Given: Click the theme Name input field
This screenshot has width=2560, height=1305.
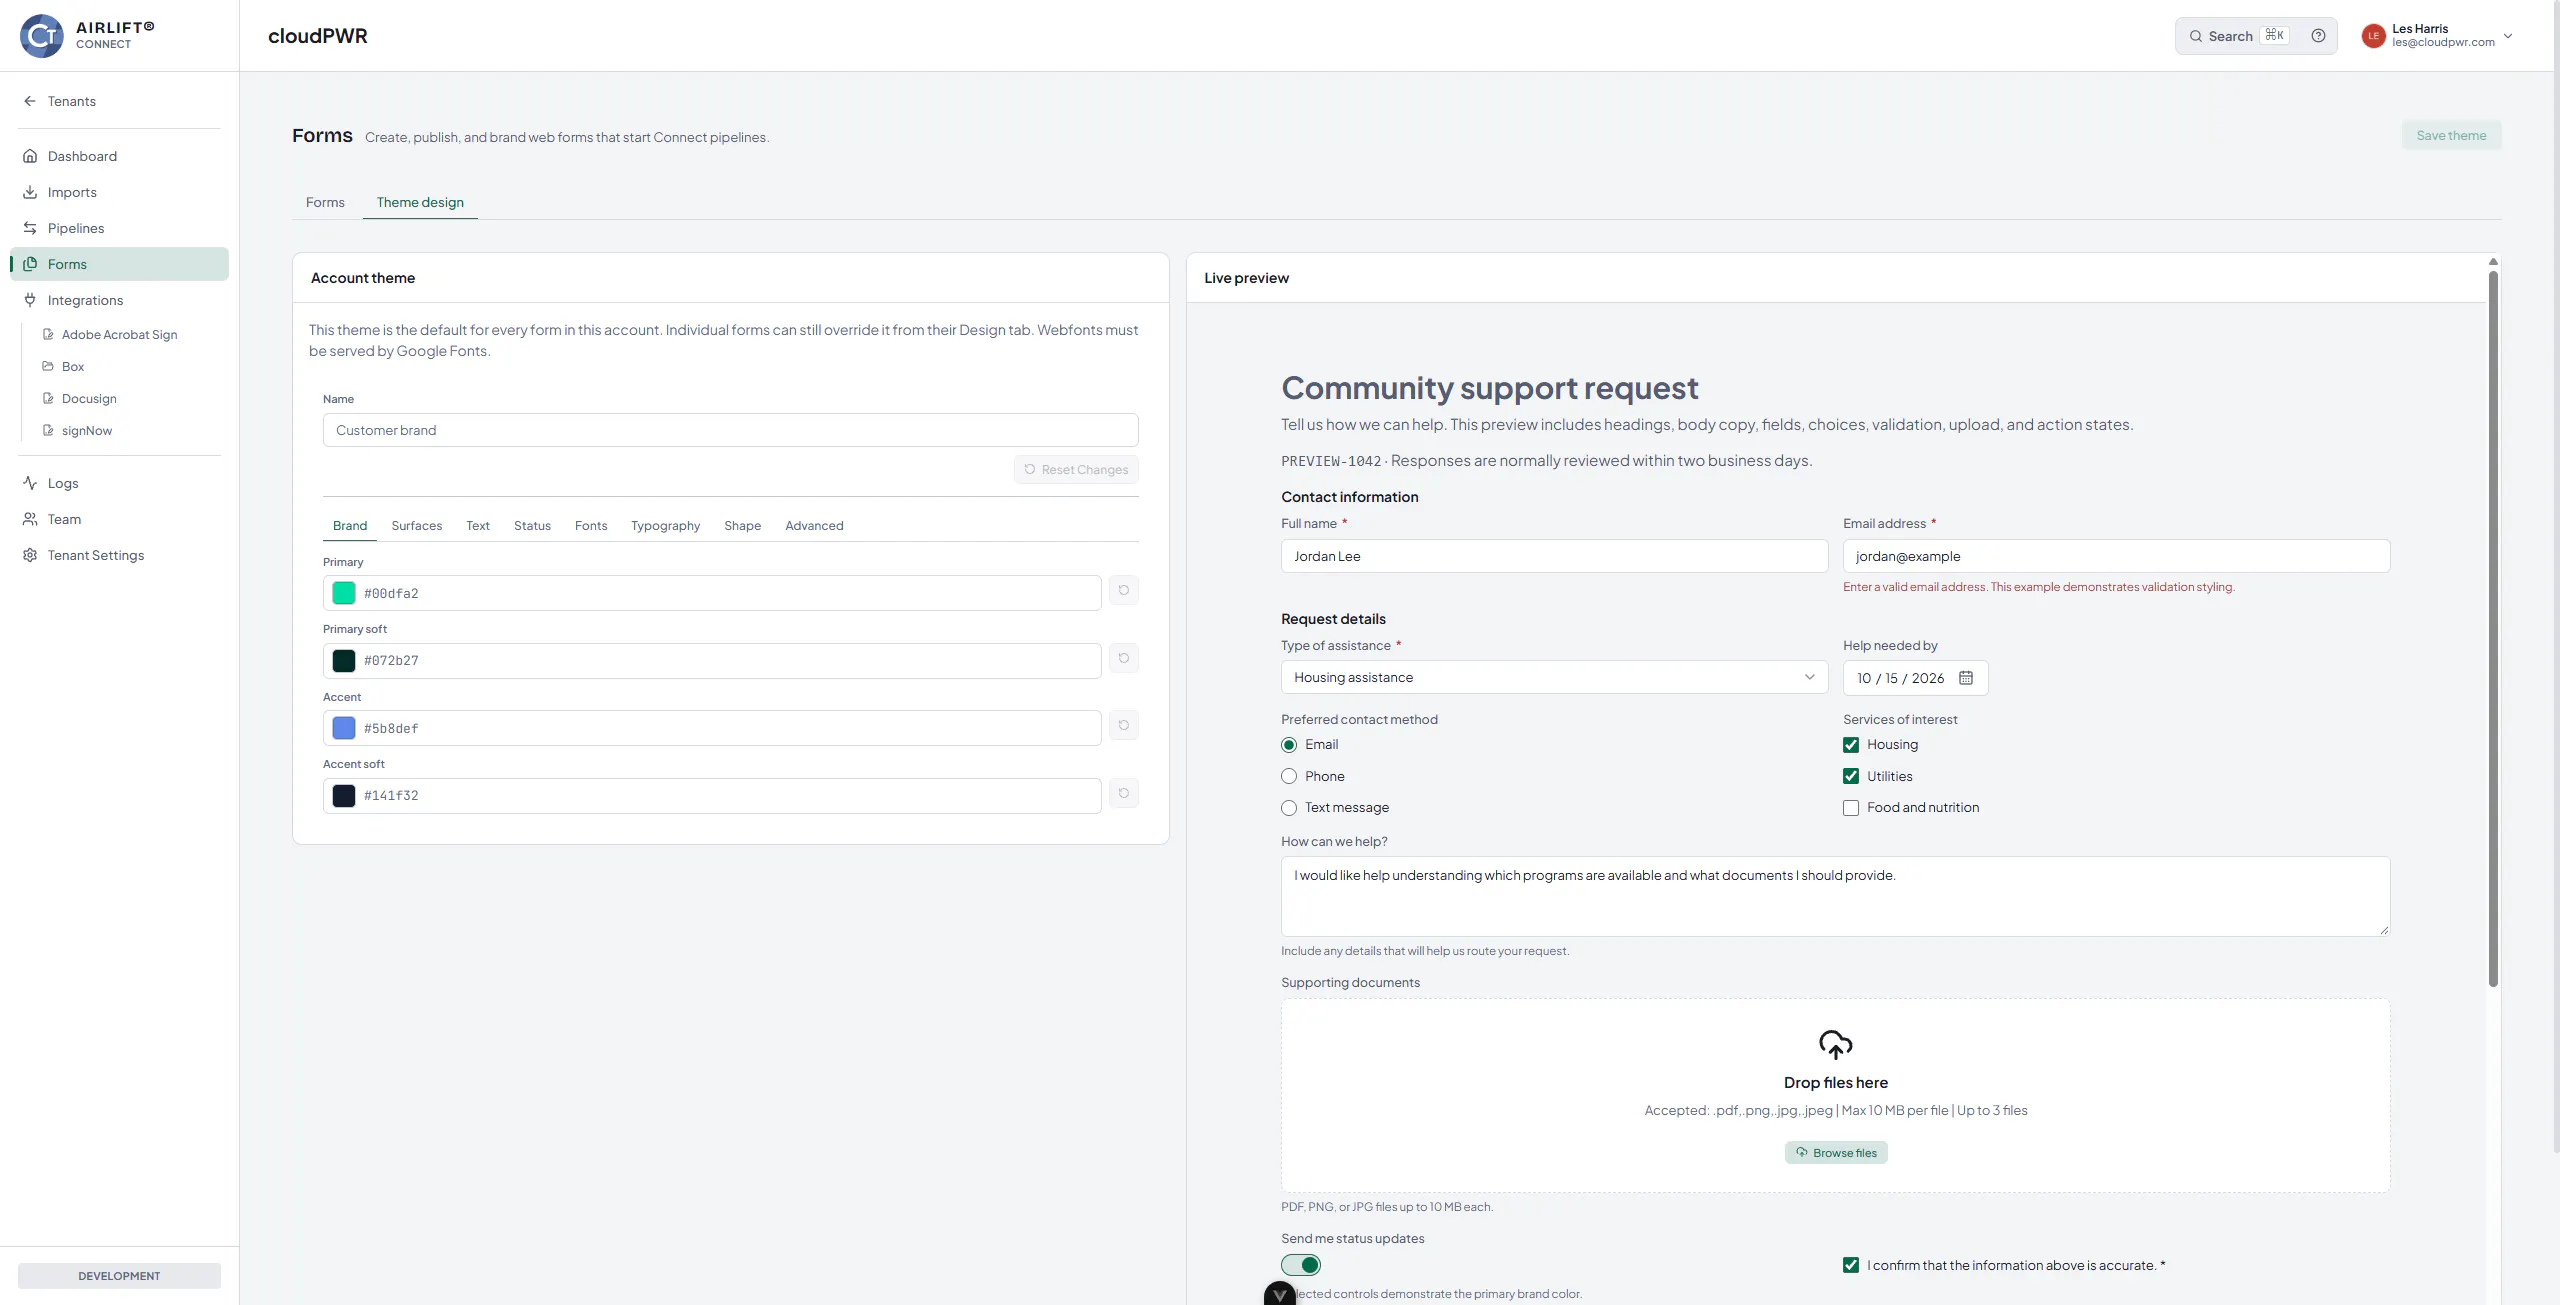Looking at the screenshot, I should click(x=731, y=430).
